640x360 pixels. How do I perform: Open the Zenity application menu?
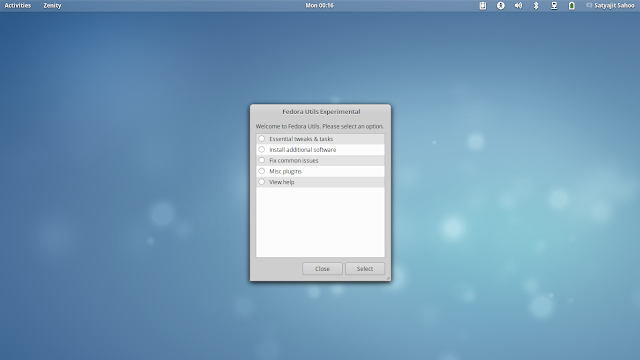[52, 6]
